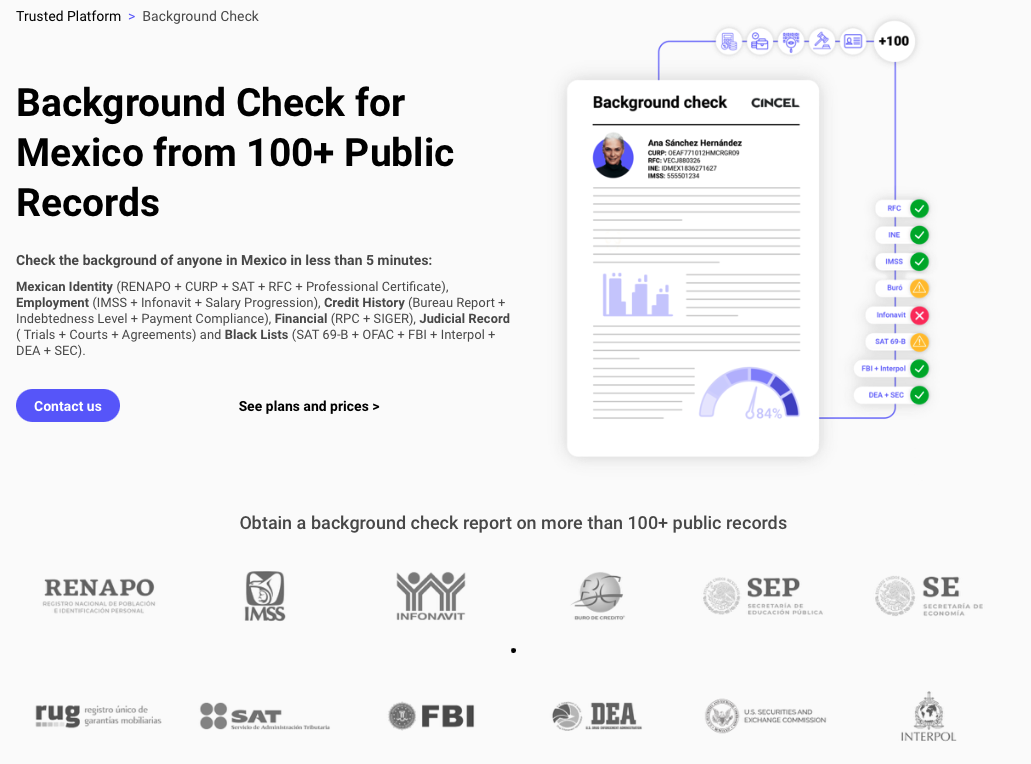Open the DEA + SEC status entry

885,394
